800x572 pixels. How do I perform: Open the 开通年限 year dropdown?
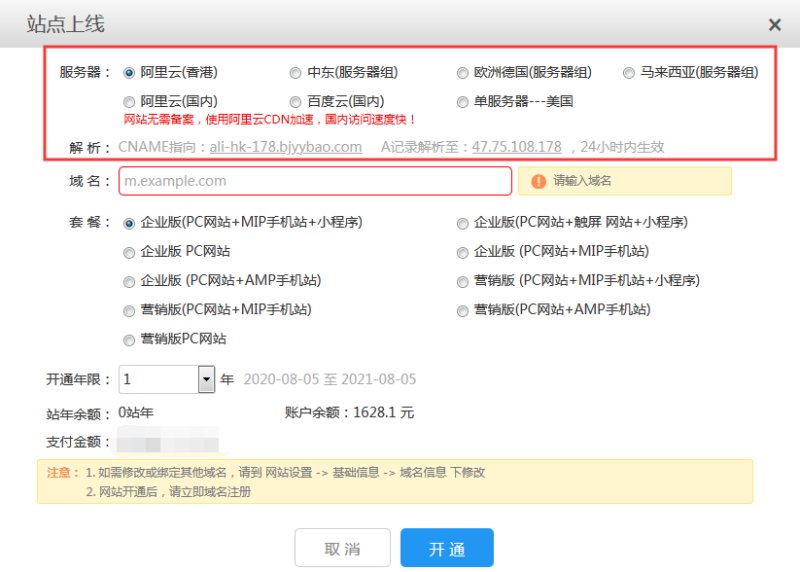click(x=207, y=380)
